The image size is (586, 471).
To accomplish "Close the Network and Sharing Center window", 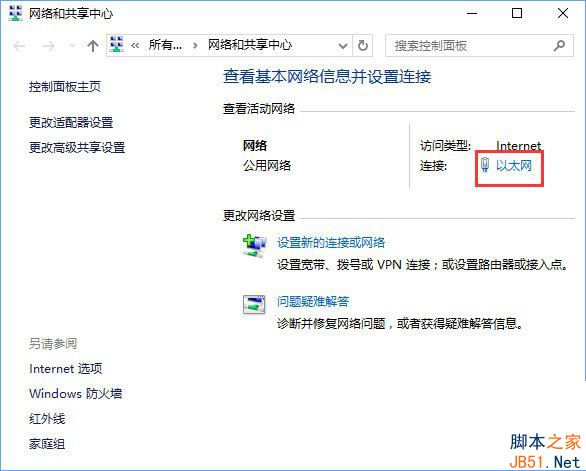I will [x=563, y=13].
